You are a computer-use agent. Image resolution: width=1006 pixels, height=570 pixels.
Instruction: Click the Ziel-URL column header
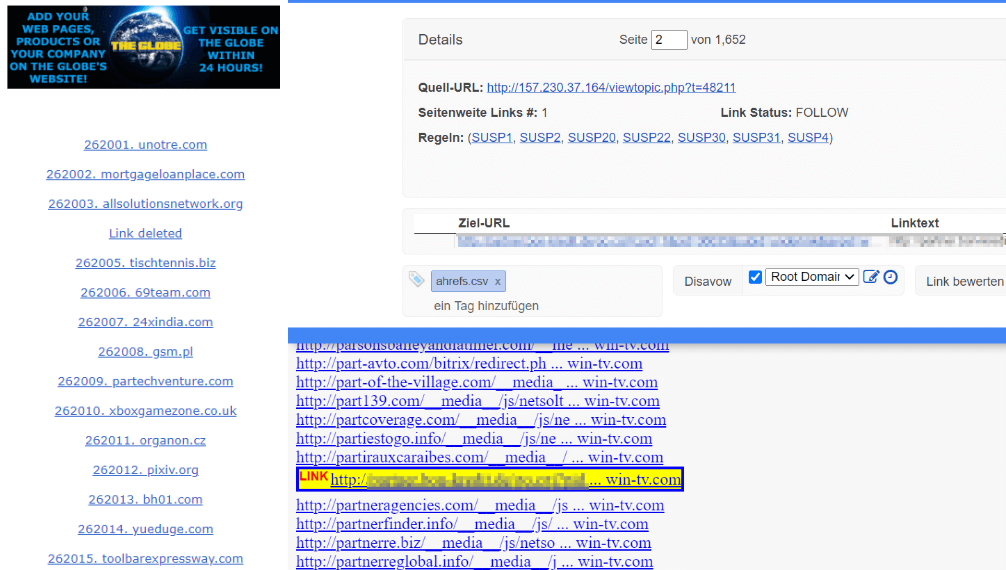(x=484, y=223)
